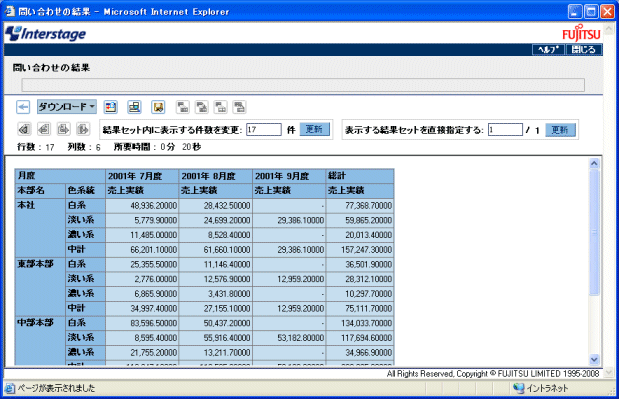Open the ダウンロード dropdown

tap(67, 107)
